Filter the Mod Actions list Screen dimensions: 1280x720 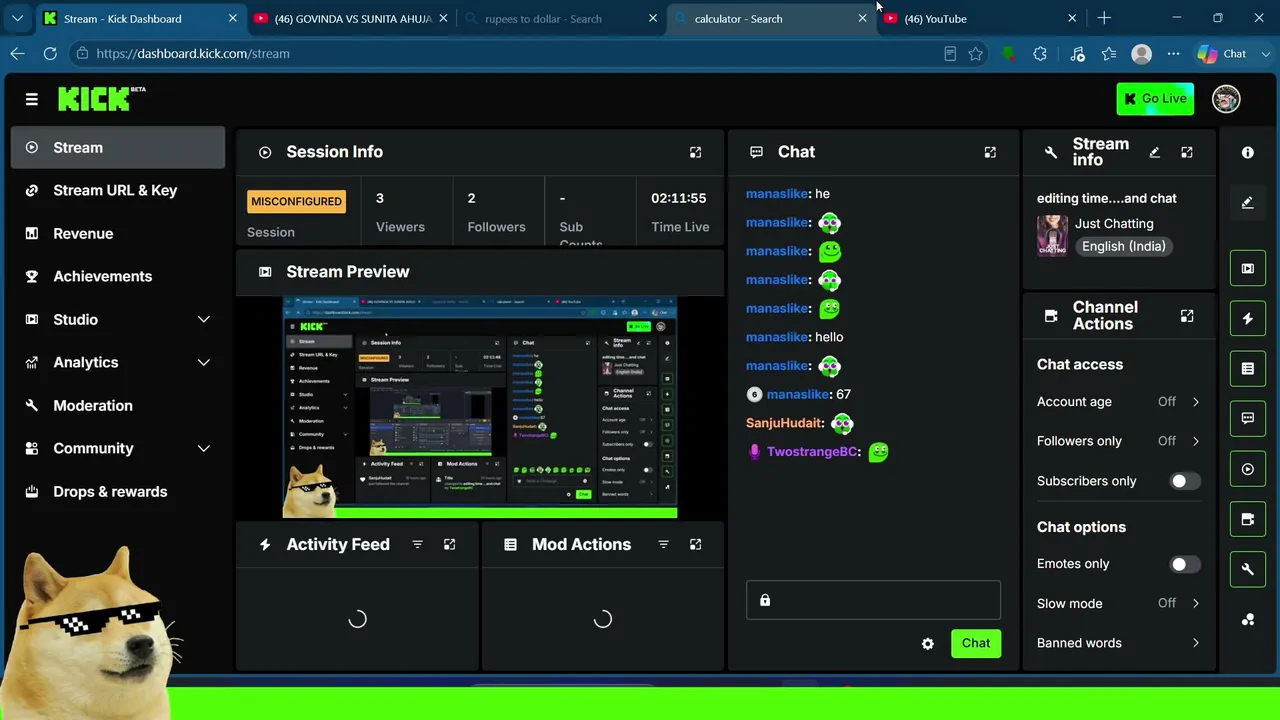point(663,544)
